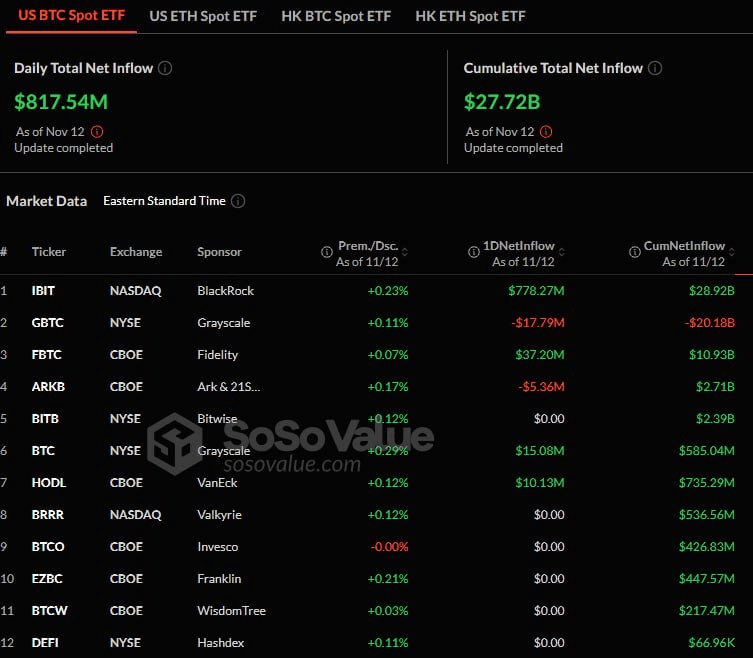This screenshot has height=658, width=753.
Task: Select the DEFI ticker
Action: 45,643
